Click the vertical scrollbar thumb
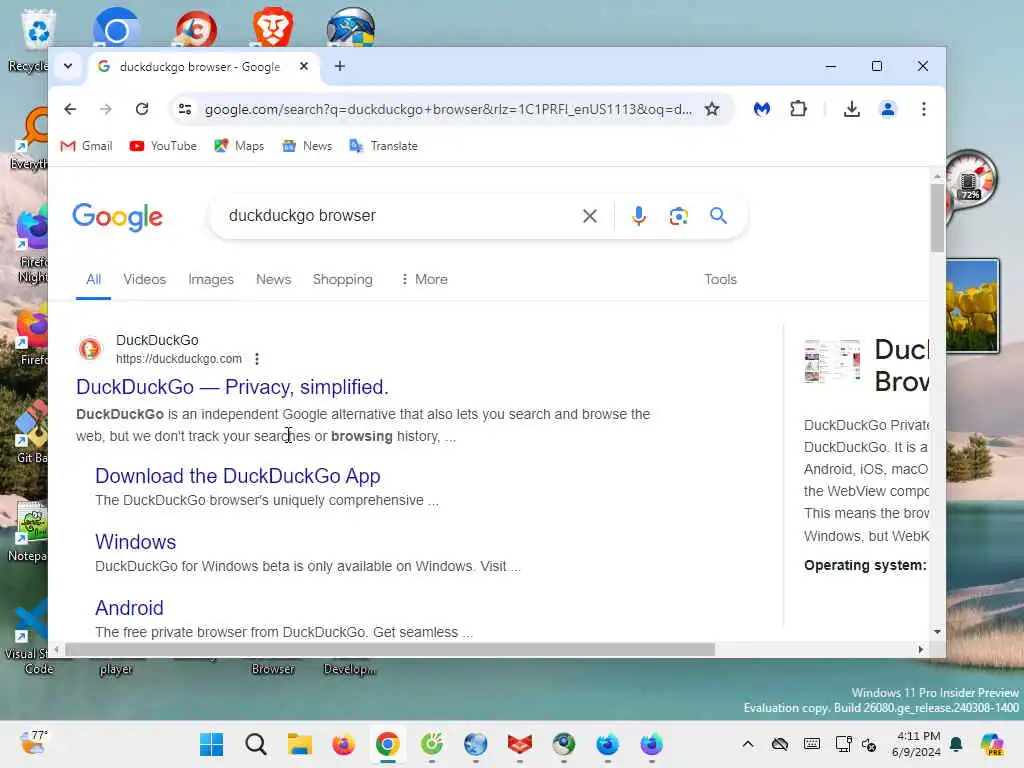1024x768 pixels. 937,217
